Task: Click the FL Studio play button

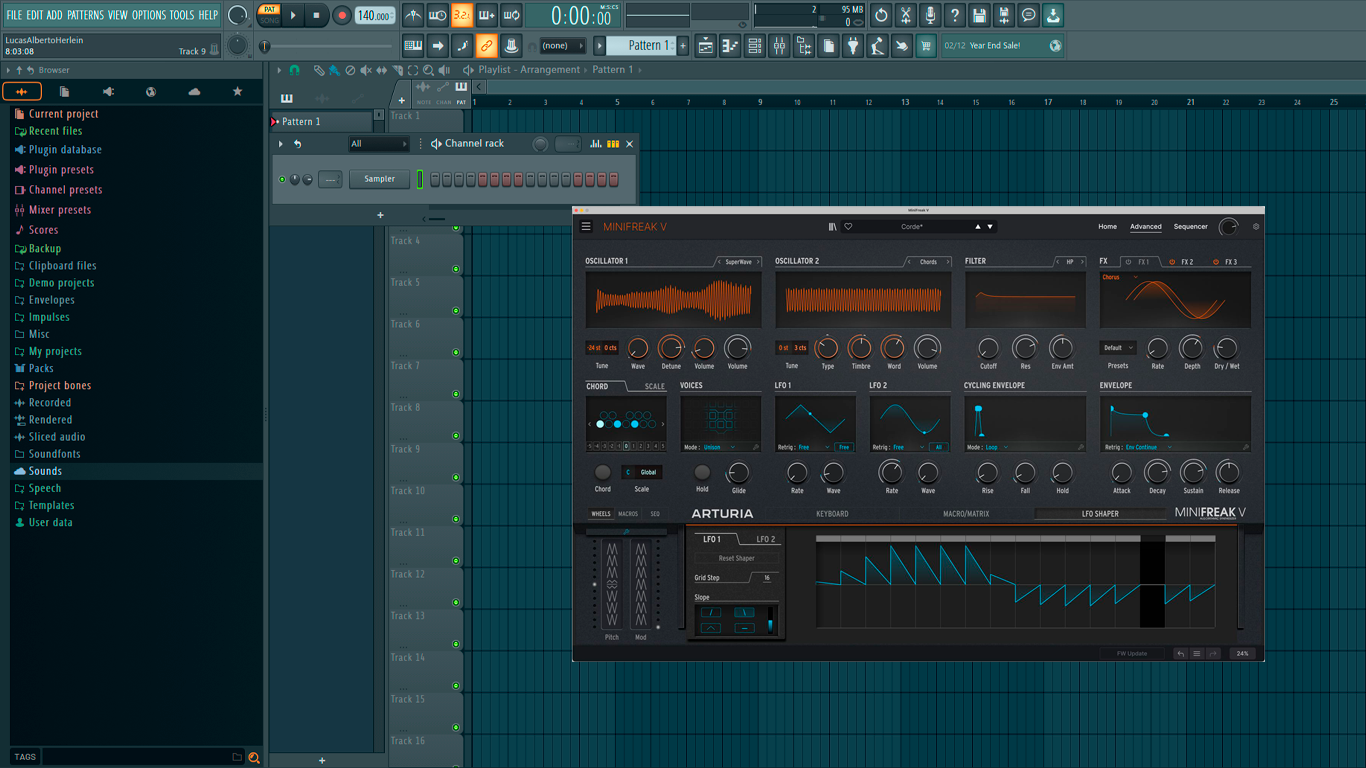Action: coord(293,15)
